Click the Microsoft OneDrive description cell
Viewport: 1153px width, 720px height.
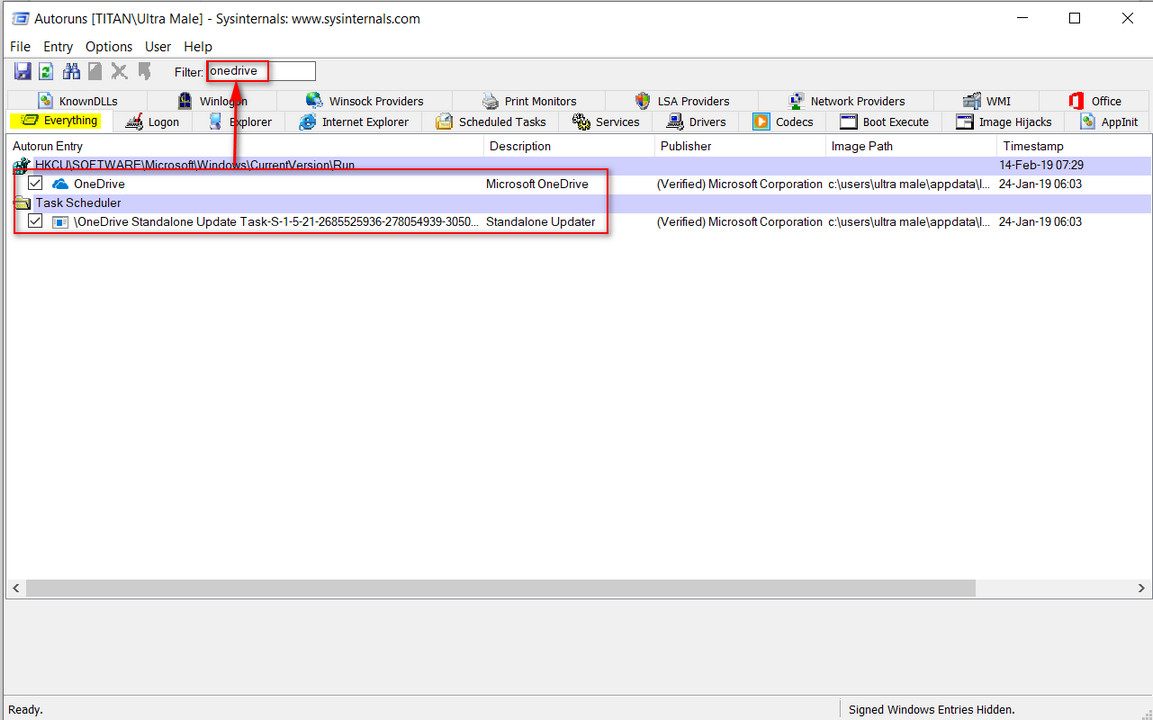coord(537,184)
